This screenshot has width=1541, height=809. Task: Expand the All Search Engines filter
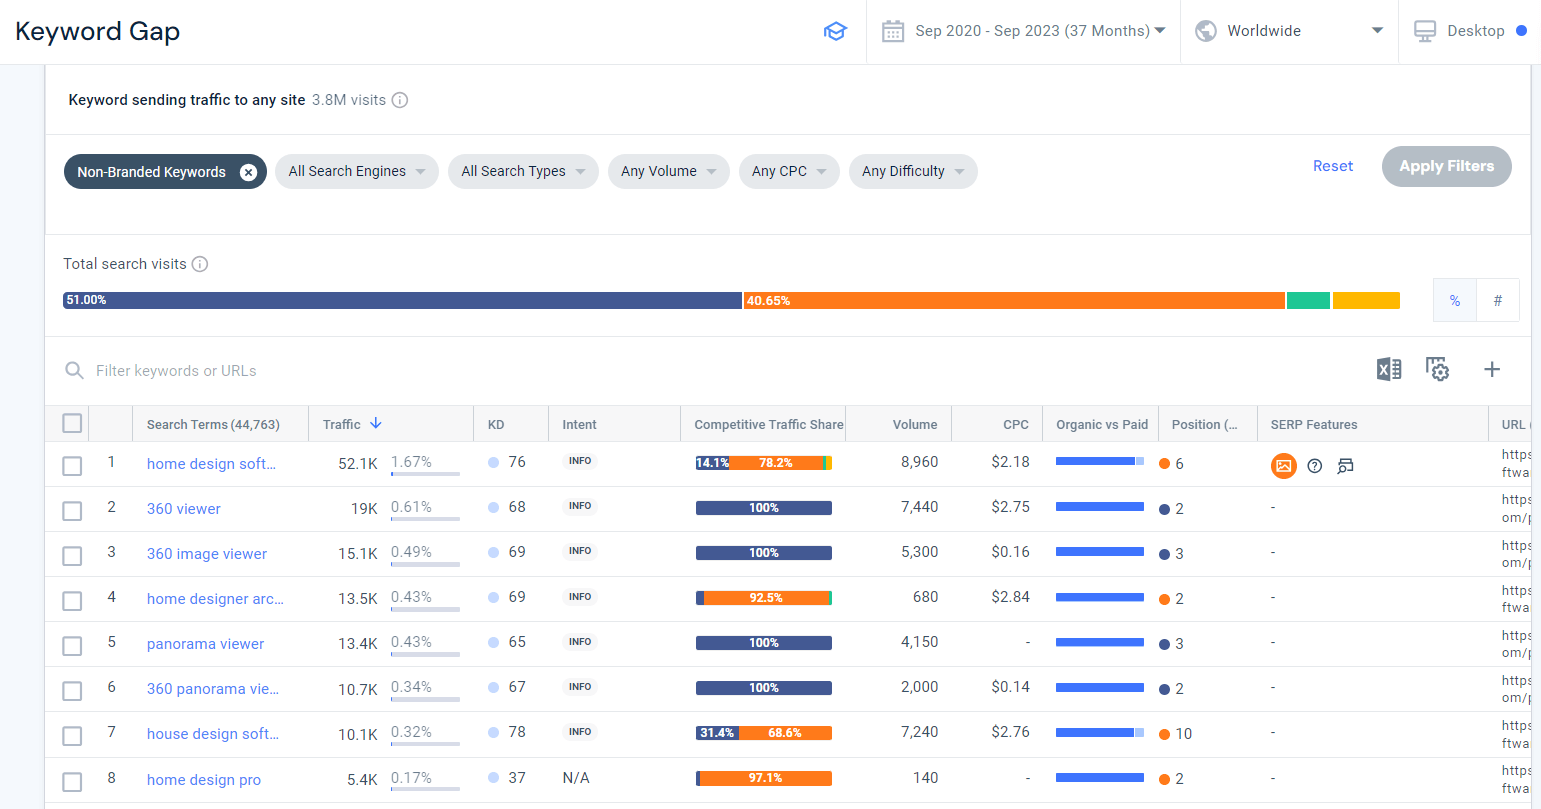click(x=357, y=171)
